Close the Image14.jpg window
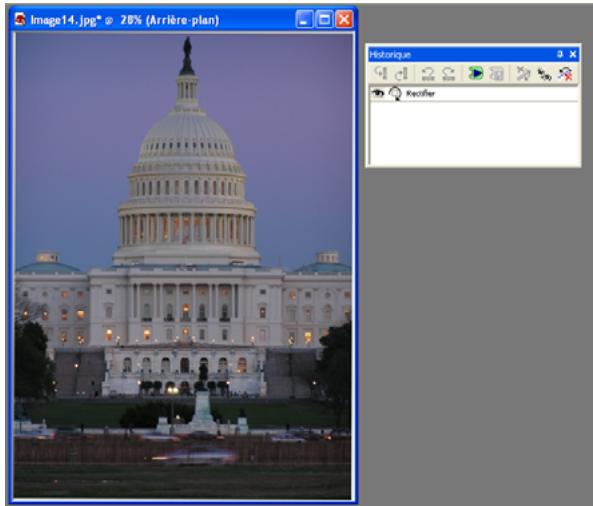This screenshot has width=593, height=506. click(x=344, y=19)
